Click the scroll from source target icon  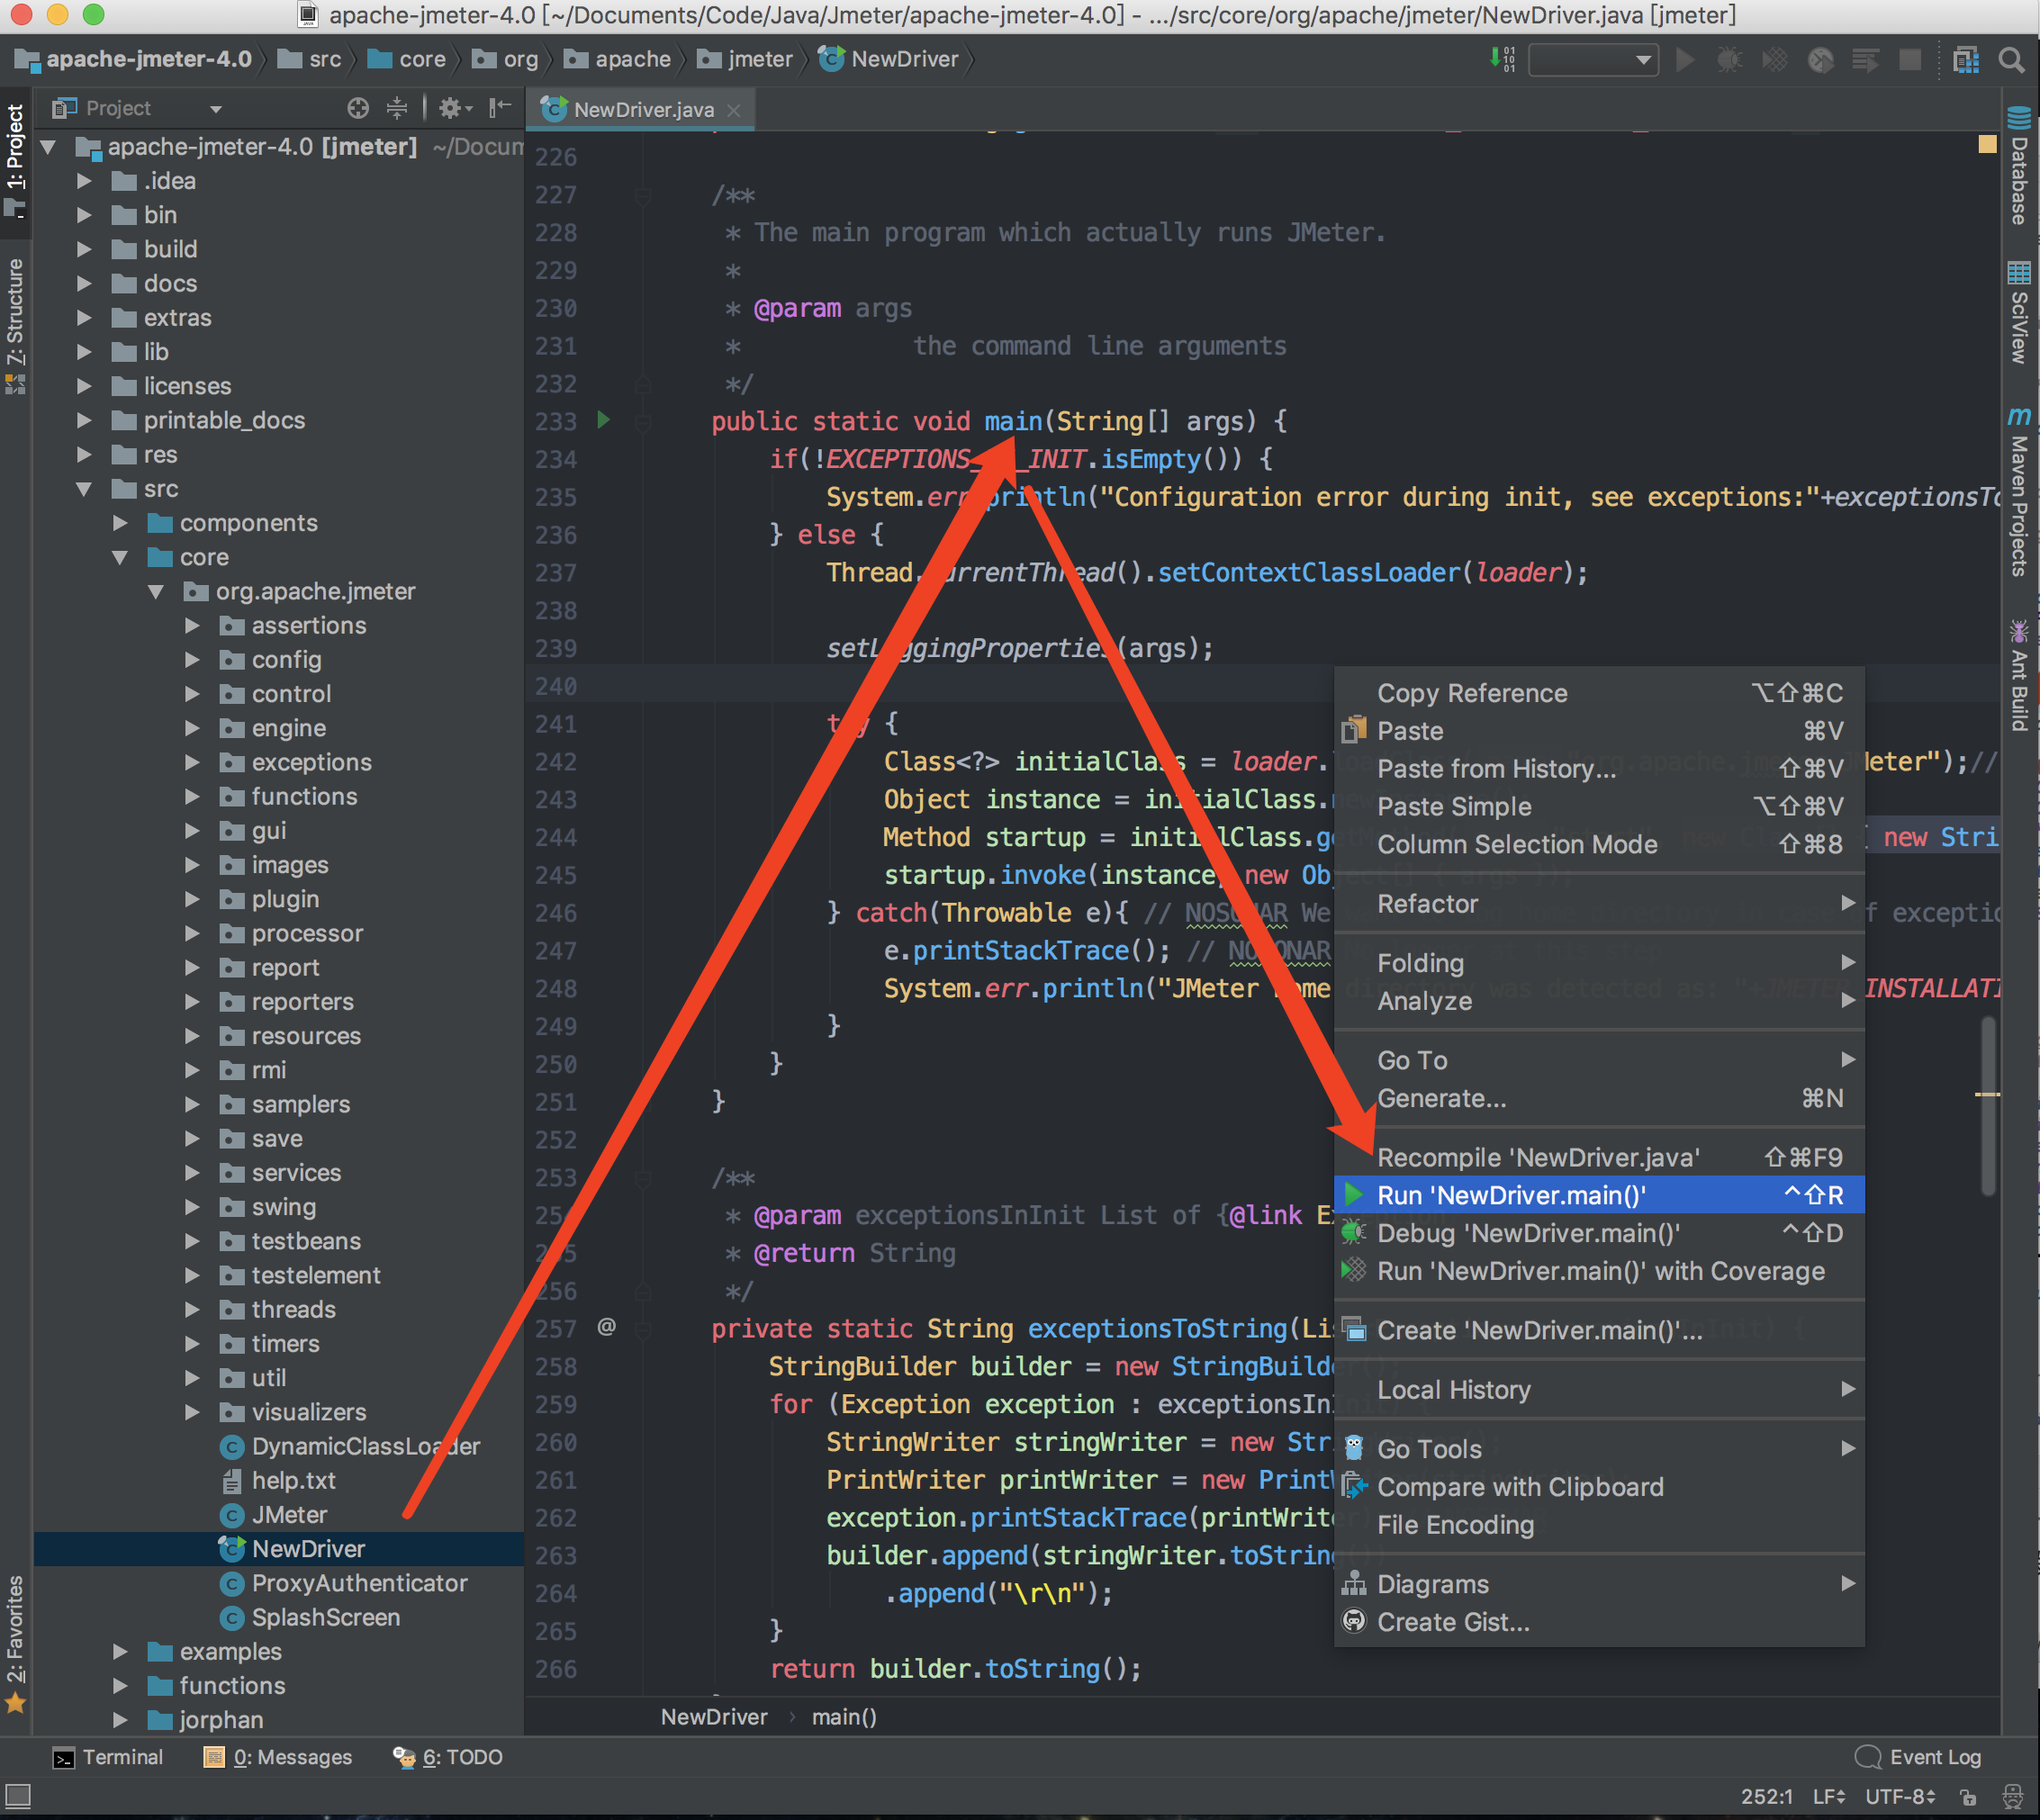[x=358, y=108]
